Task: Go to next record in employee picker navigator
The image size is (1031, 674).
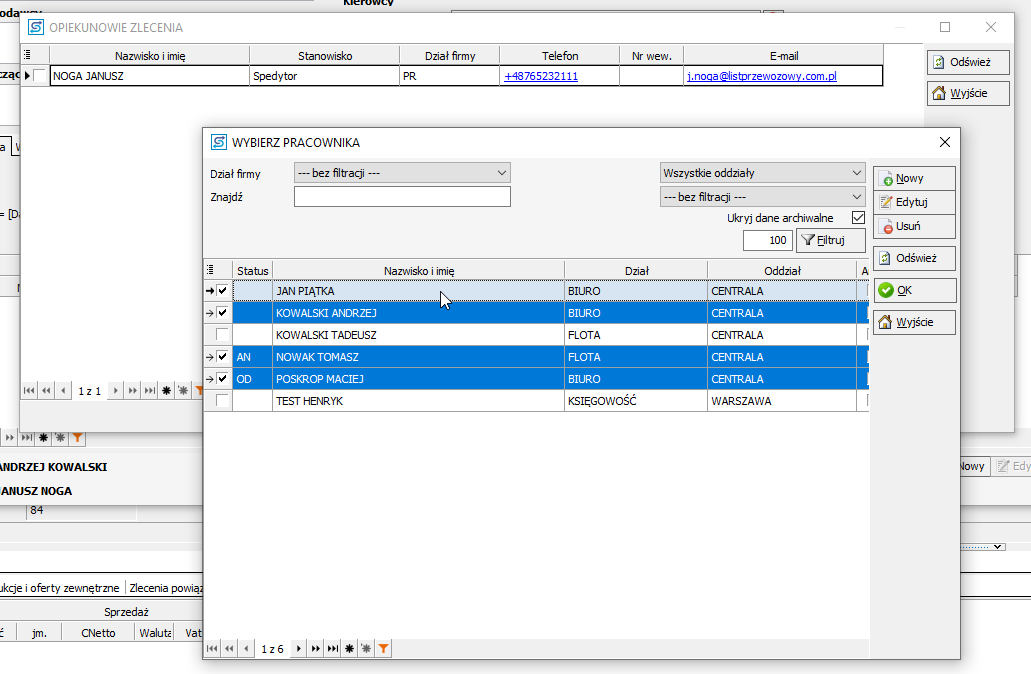Action: click(x=299, y=649)
